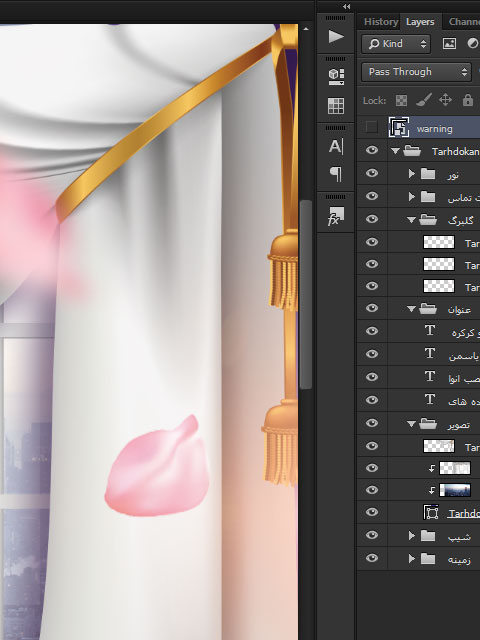Expand the تماس group
The width and height of the screenshot is (480, 640).
[411, 197]
